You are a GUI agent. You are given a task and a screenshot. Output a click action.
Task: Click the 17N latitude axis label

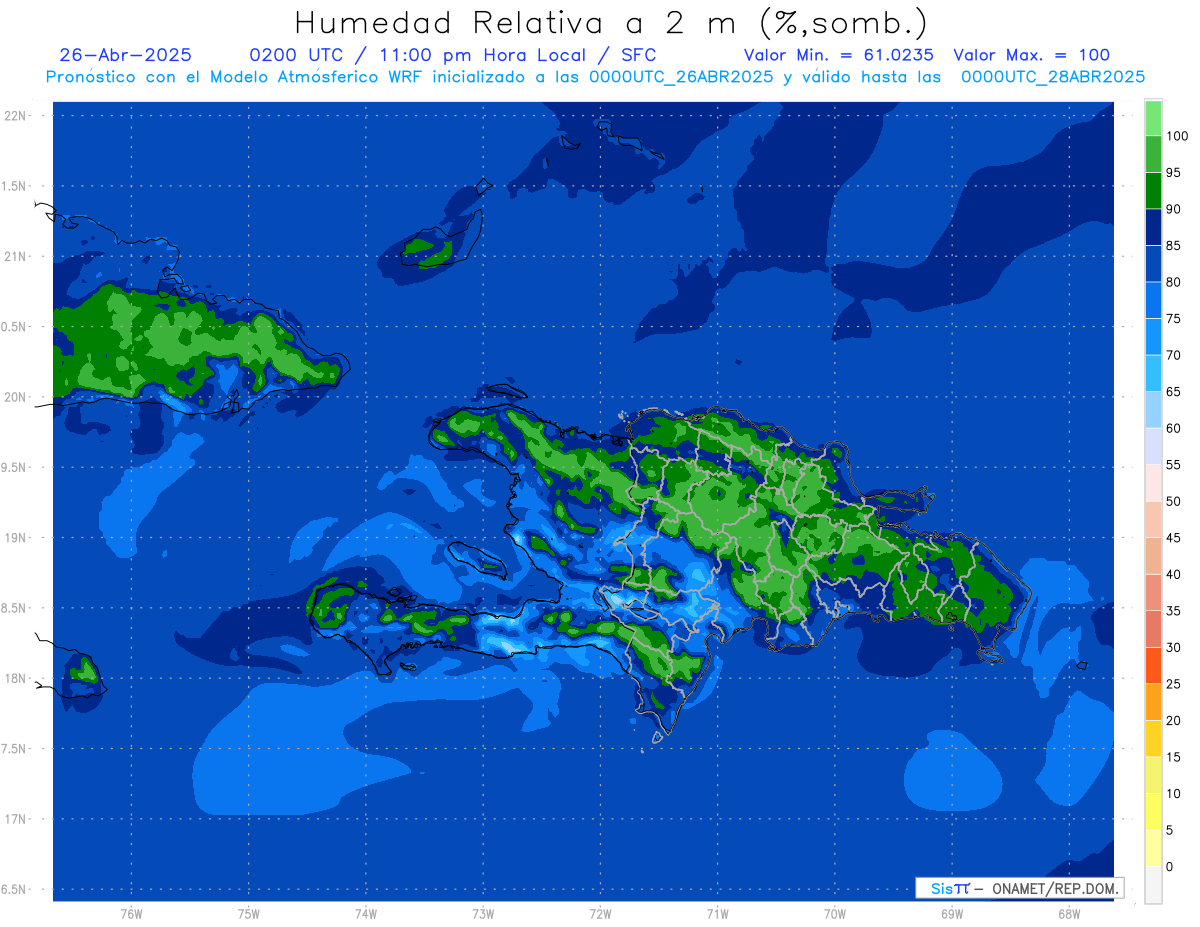(x=17, y=819)
